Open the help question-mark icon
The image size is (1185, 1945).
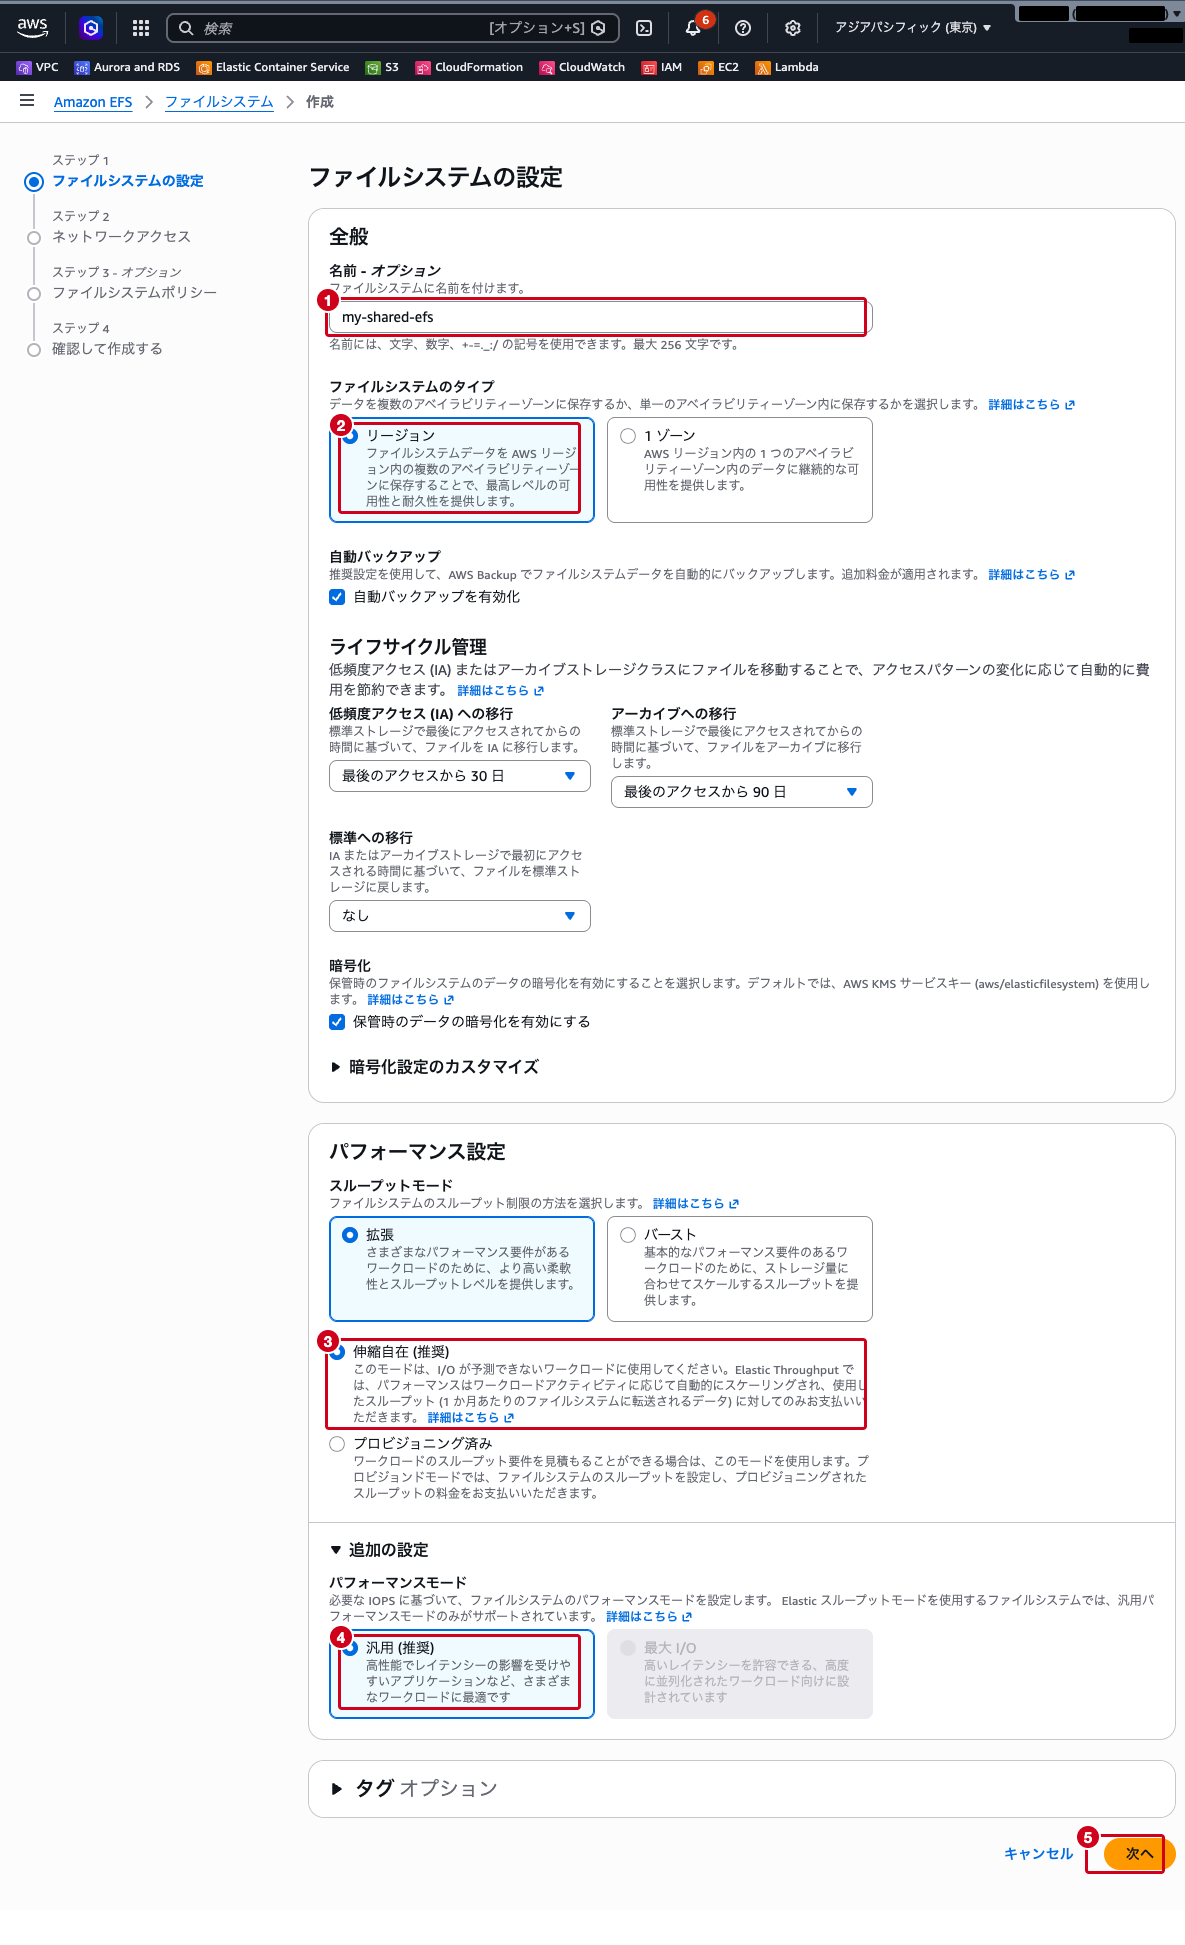743,28
